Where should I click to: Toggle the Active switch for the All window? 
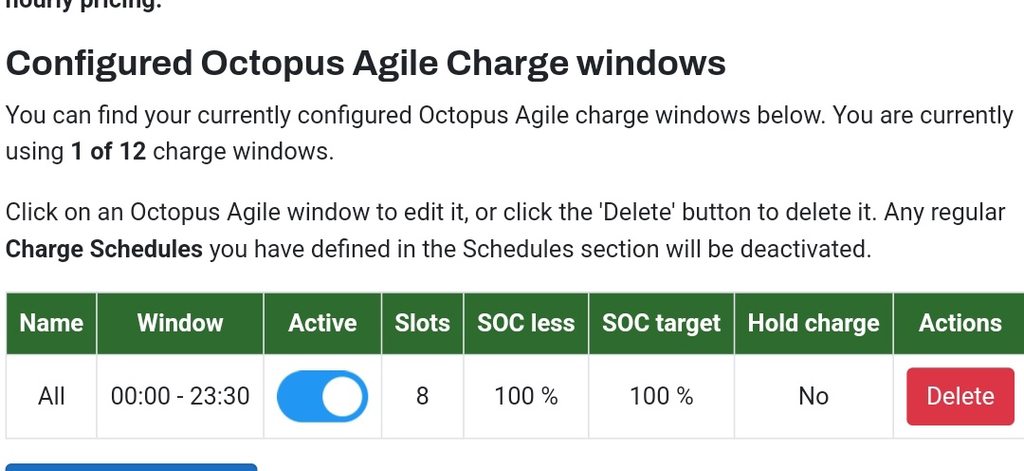point(322,396)
